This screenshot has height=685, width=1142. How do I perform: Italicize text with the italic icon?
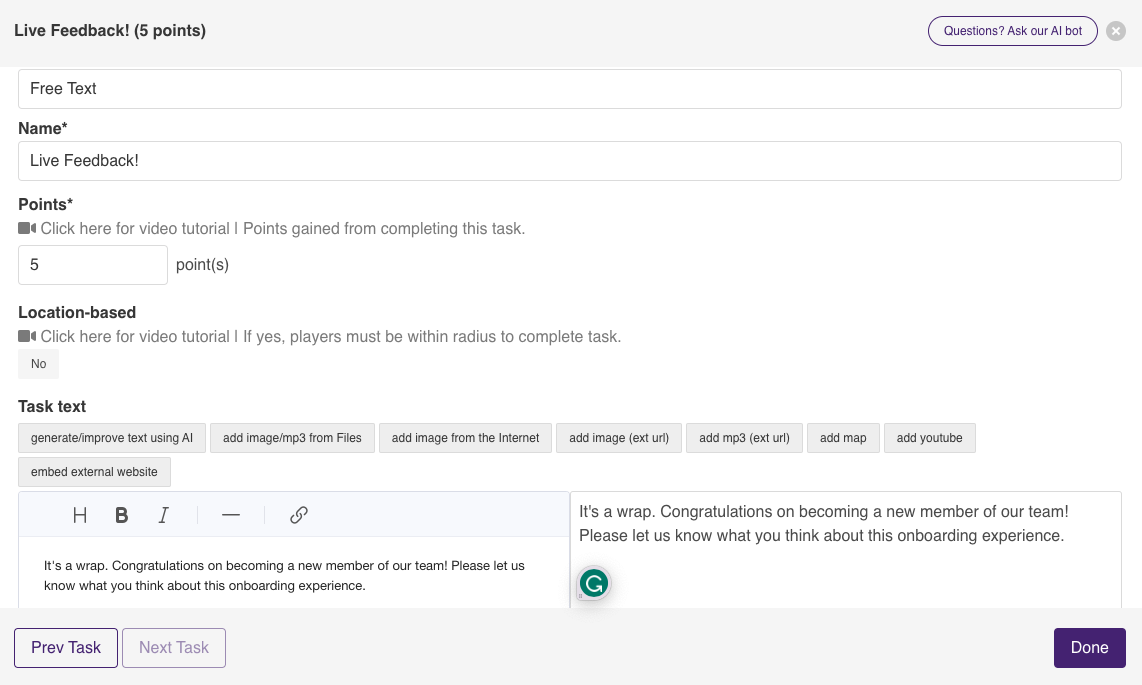tap(163, 515)
